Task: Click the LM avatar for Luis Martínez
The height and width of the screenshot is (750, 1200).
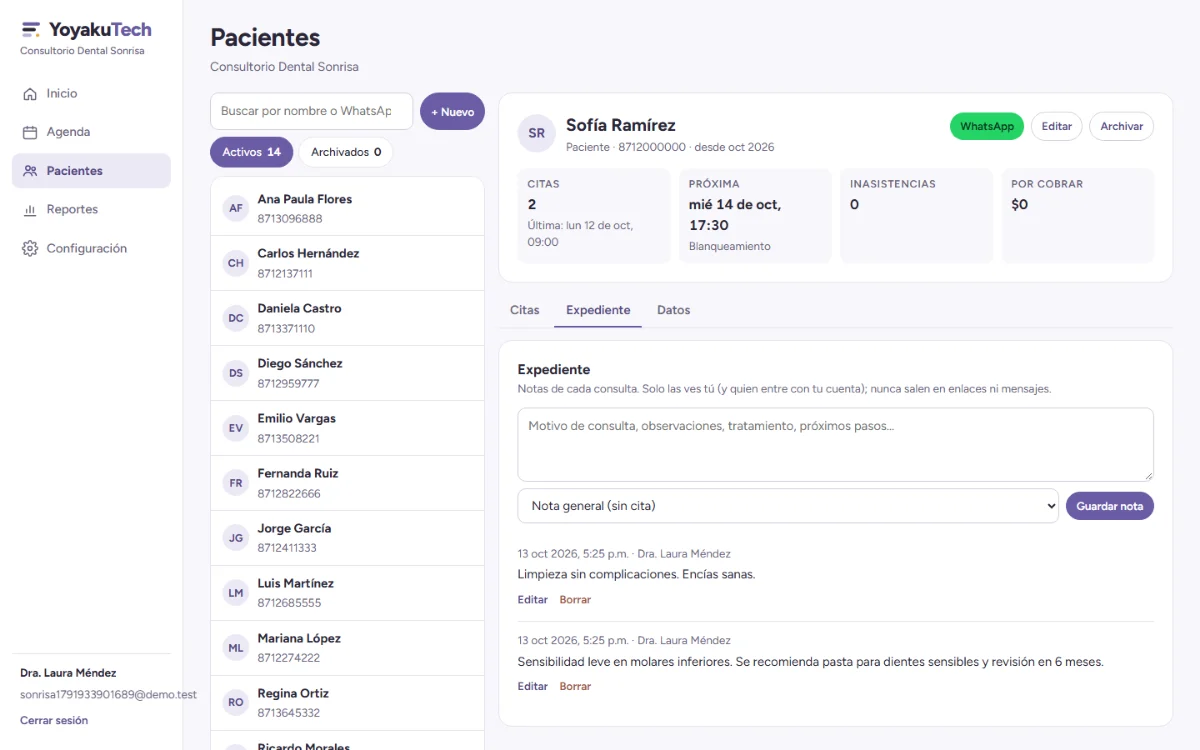Action: pyautogui.click(x=236, y=593)
